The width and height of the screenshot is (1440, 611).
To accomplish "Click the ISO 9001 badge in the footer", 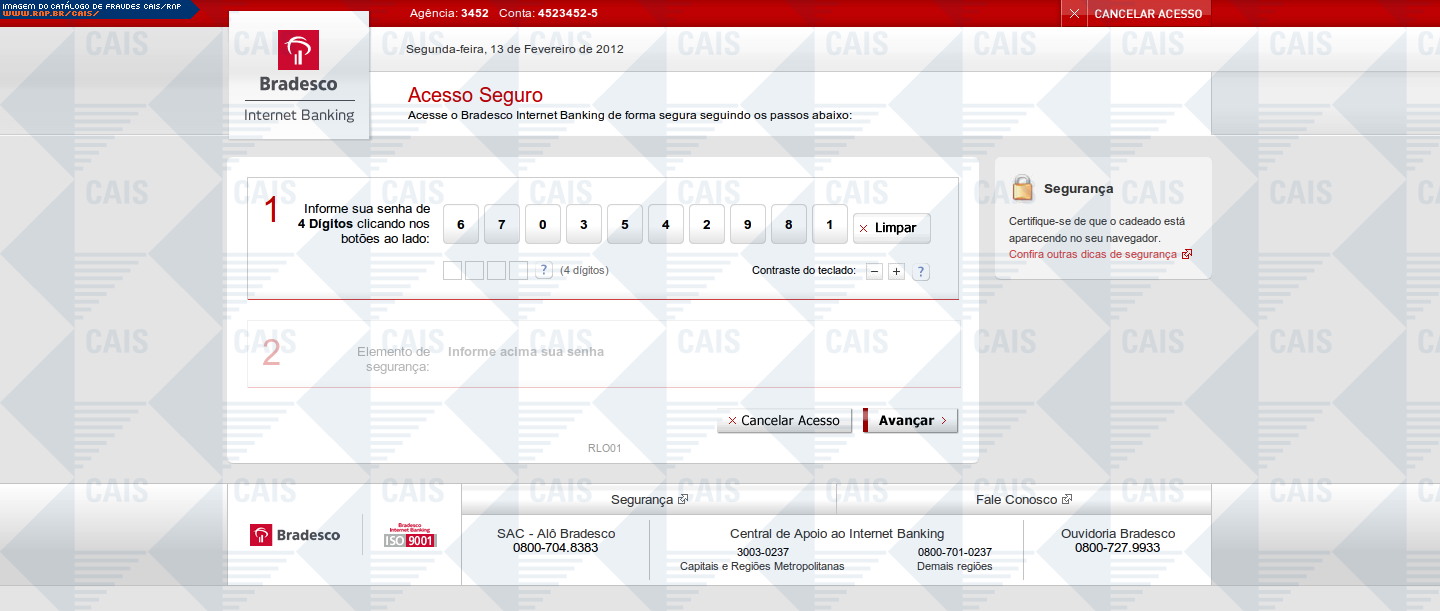I will [x=410, y=536].
